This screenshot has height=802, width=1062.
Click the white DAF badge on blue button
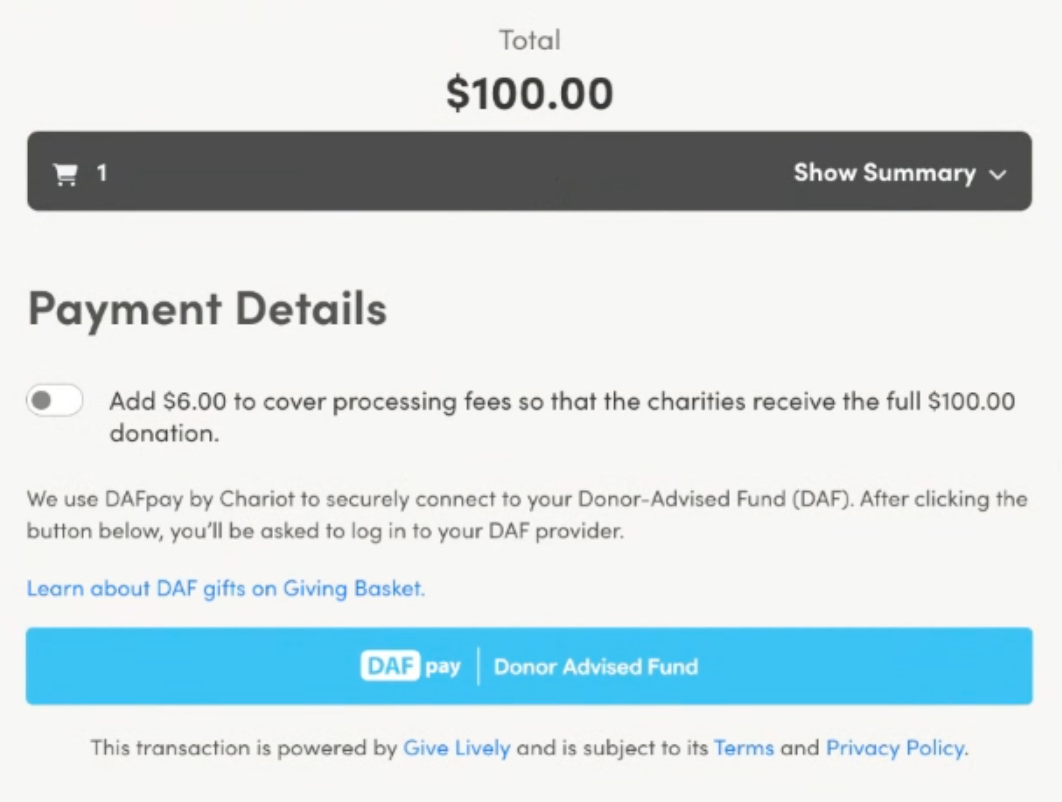click(x=390, y=666)
